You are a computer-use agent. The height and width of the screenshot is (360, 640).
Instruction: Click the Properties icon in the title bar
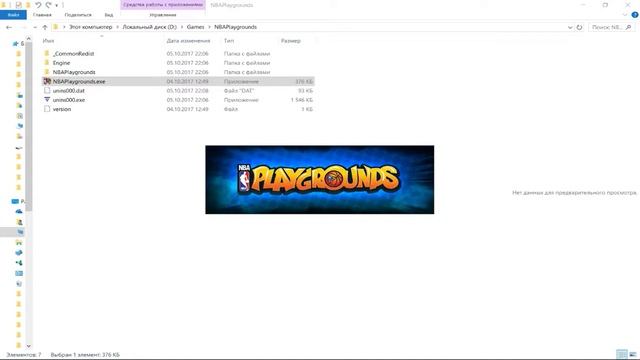tap(18, 5)
